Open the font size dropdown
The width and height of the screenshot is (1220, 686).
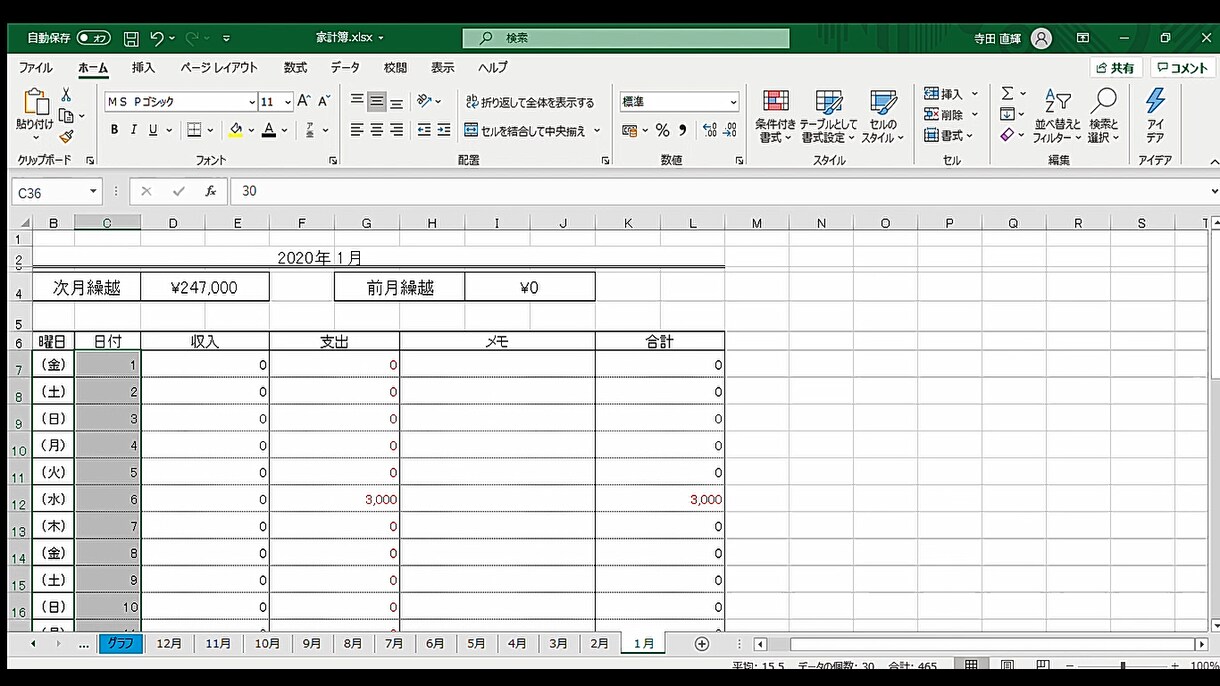288,102
